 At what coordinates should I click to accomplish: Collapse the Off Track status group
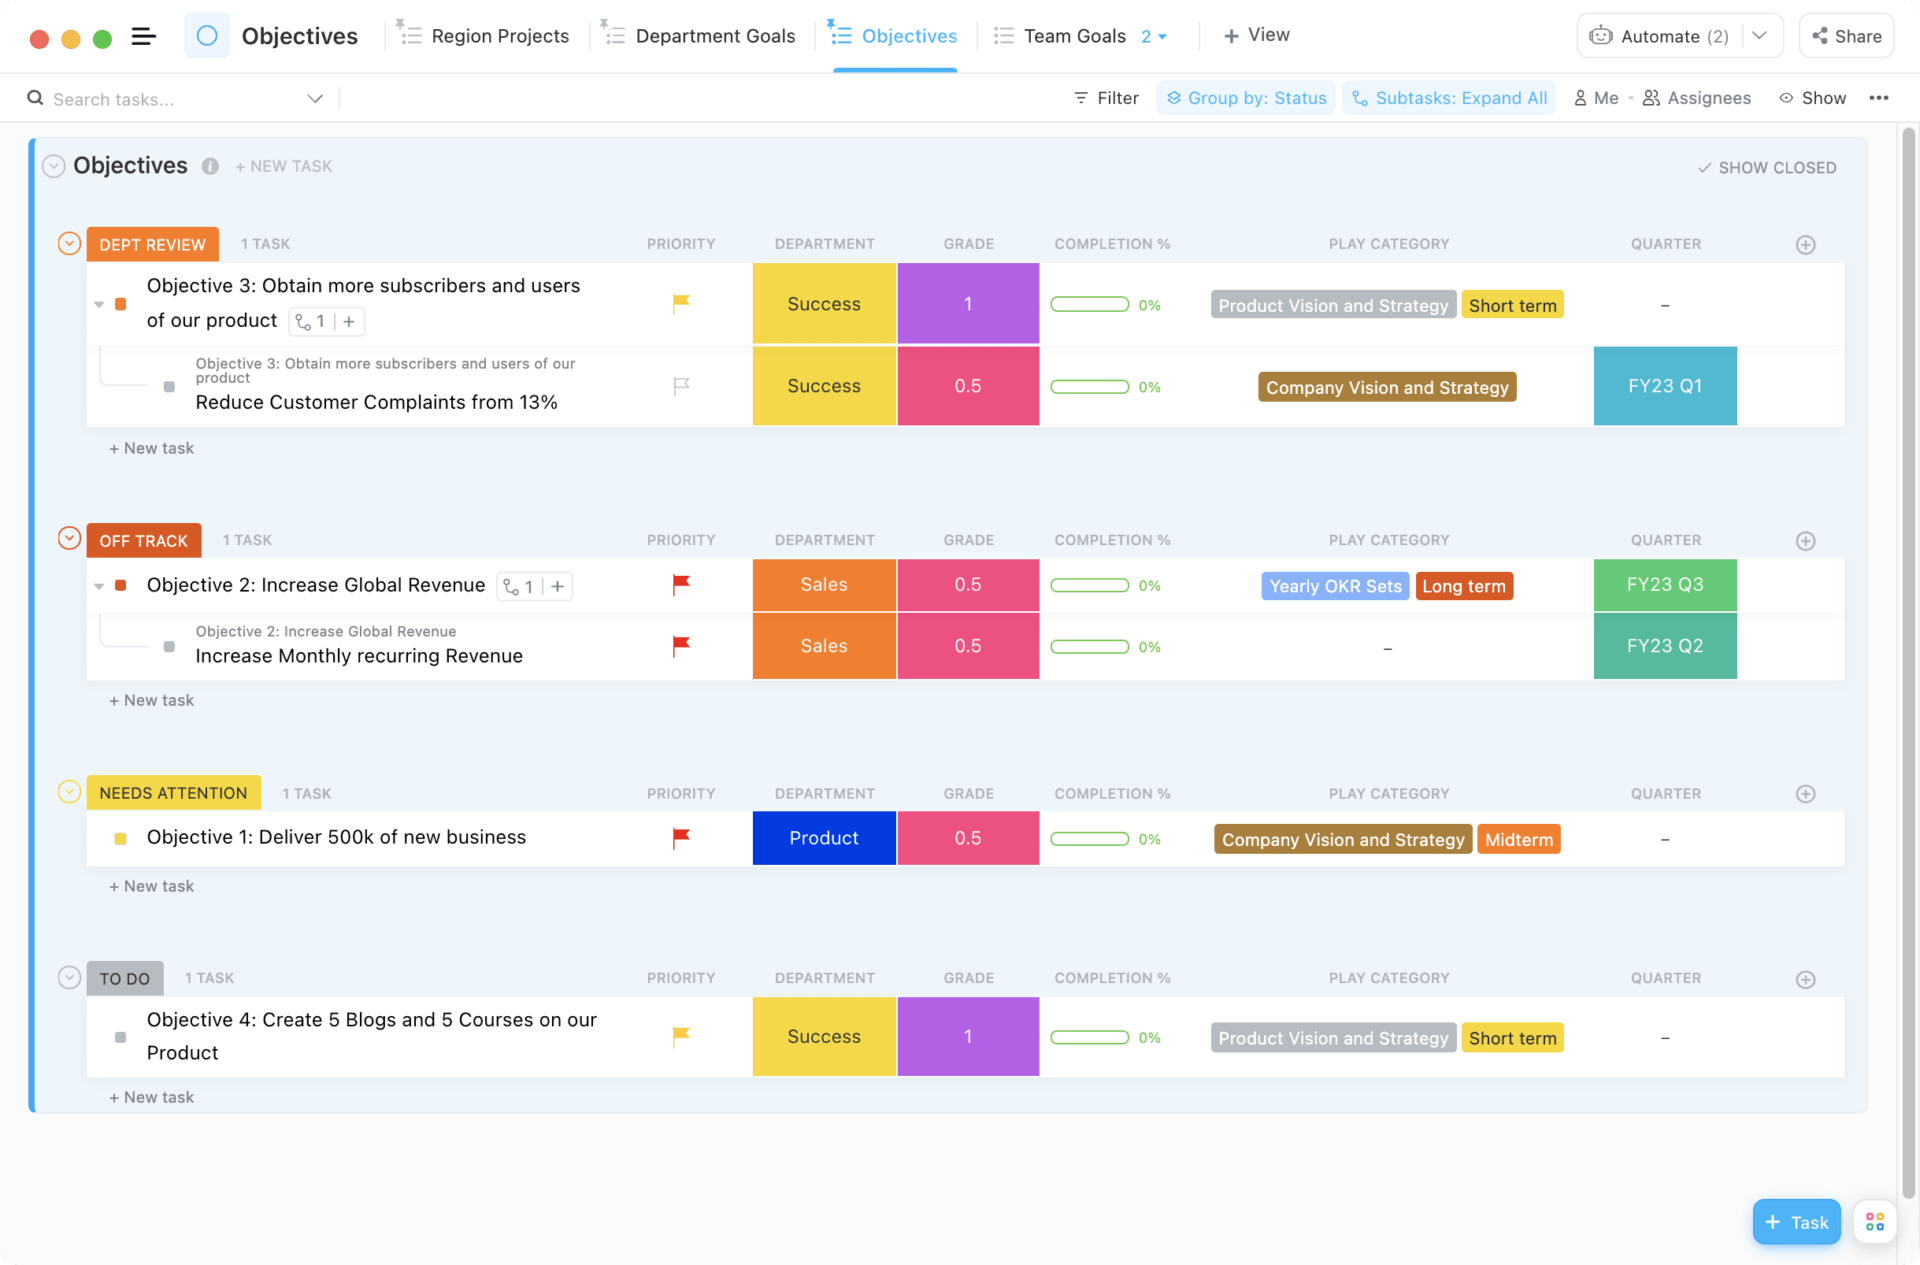69,539
